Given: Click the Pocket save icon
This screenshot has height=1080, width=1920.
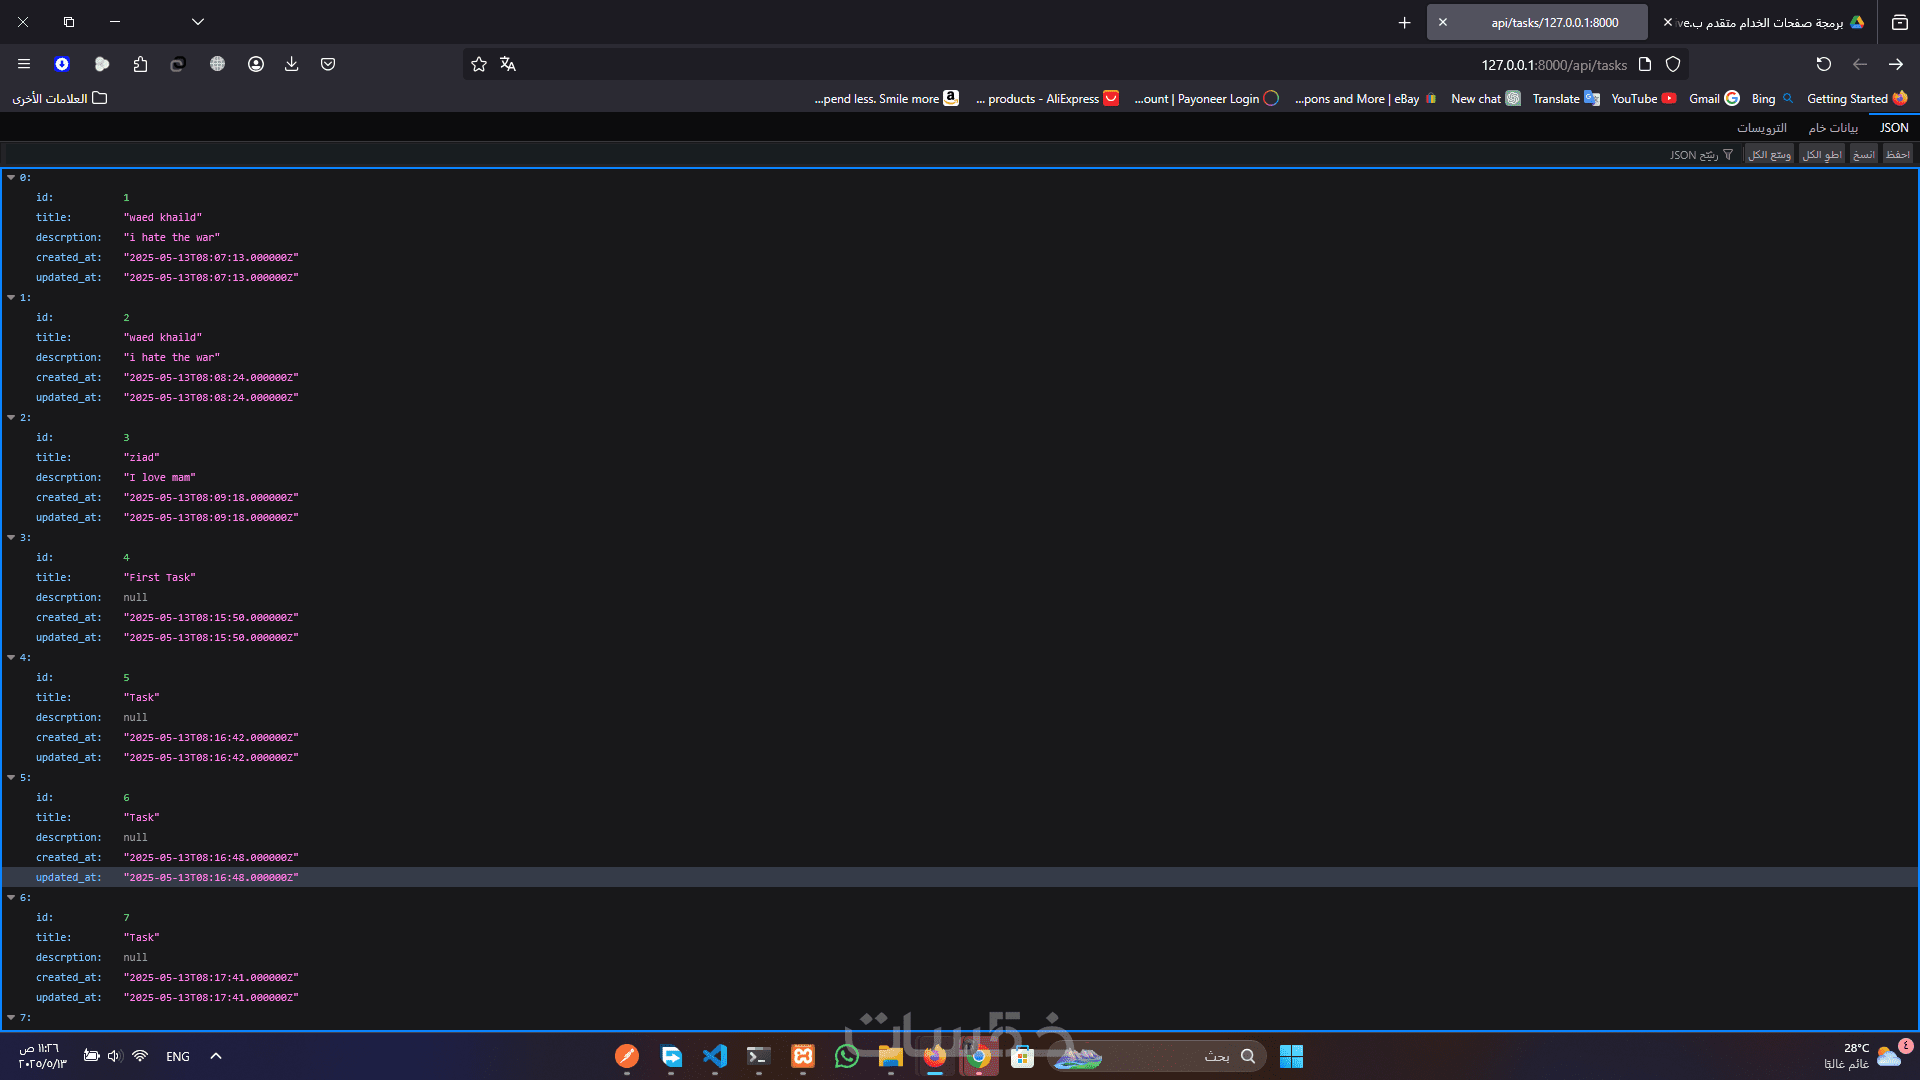Looking at the screenshot, I should 328,64.
